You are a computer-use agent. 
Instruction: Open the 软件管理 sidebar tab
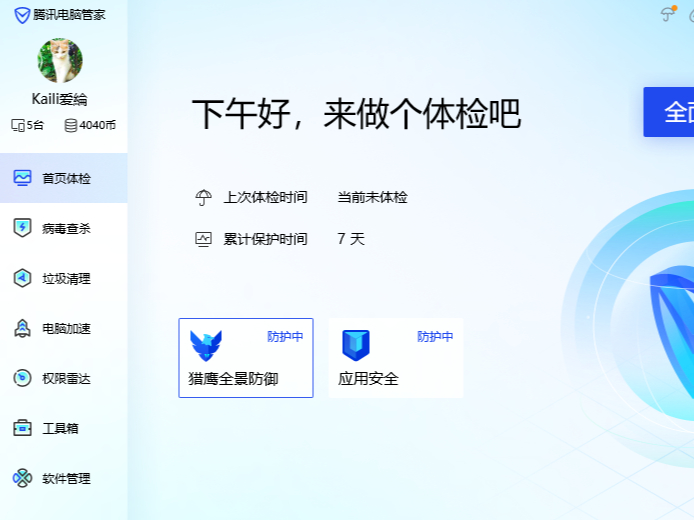click(64, 478)
